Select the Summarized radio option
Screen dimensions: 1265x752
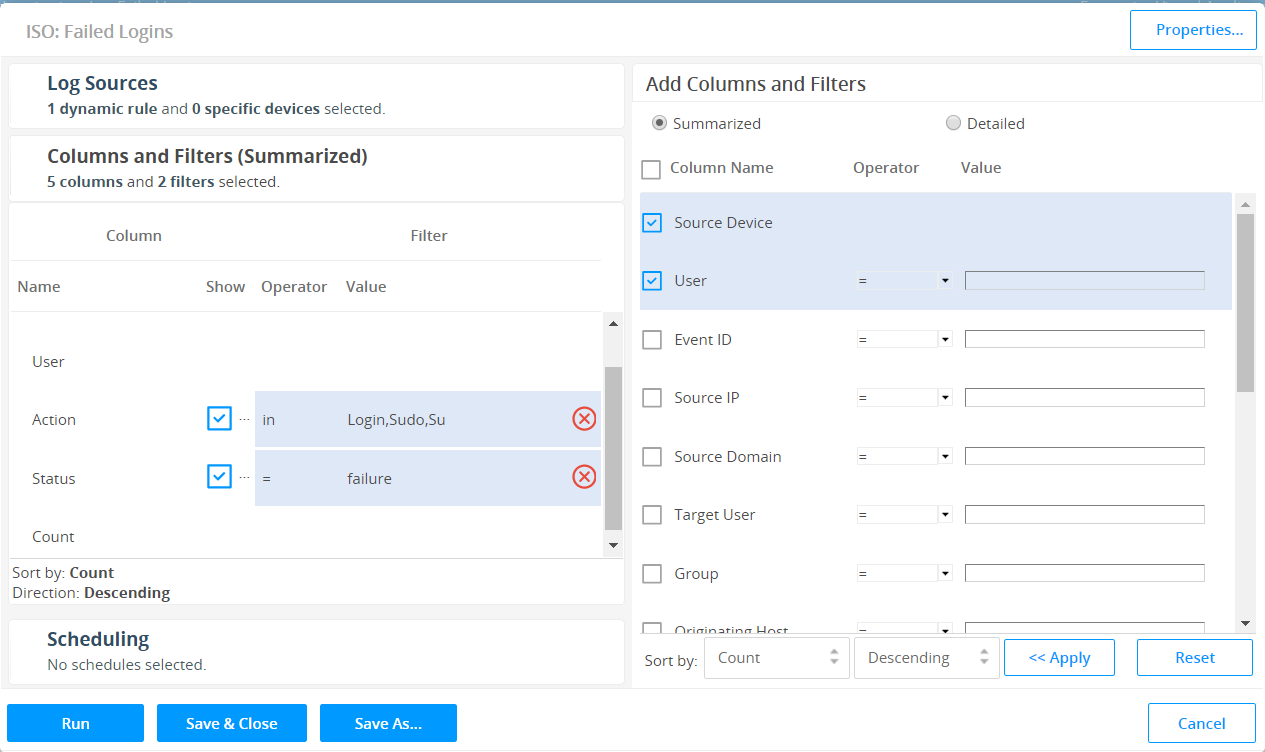click(x=660, y=124)
